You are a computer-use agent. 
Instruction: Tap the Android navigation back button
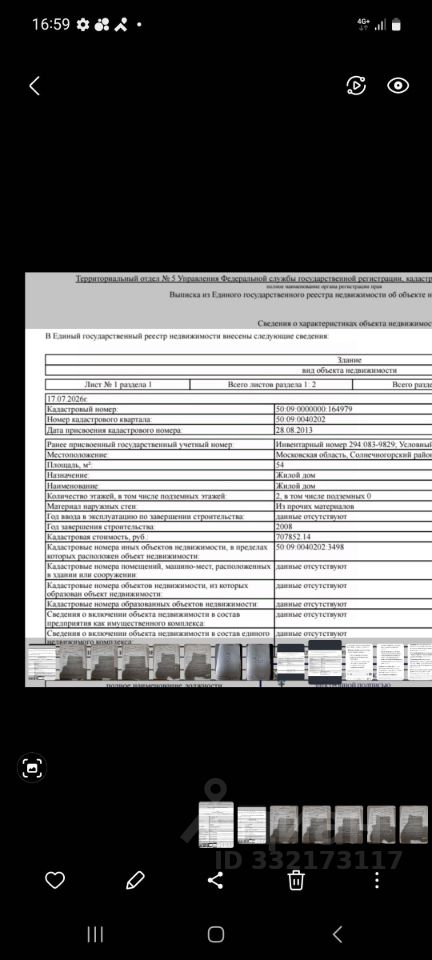[x=337, y=934]
